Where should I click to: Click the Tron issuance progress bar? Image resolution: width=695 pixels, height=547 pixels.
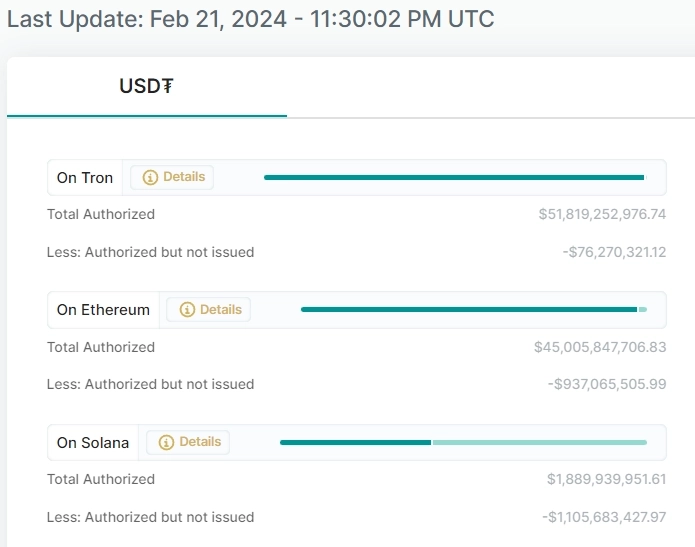point(453,178)
